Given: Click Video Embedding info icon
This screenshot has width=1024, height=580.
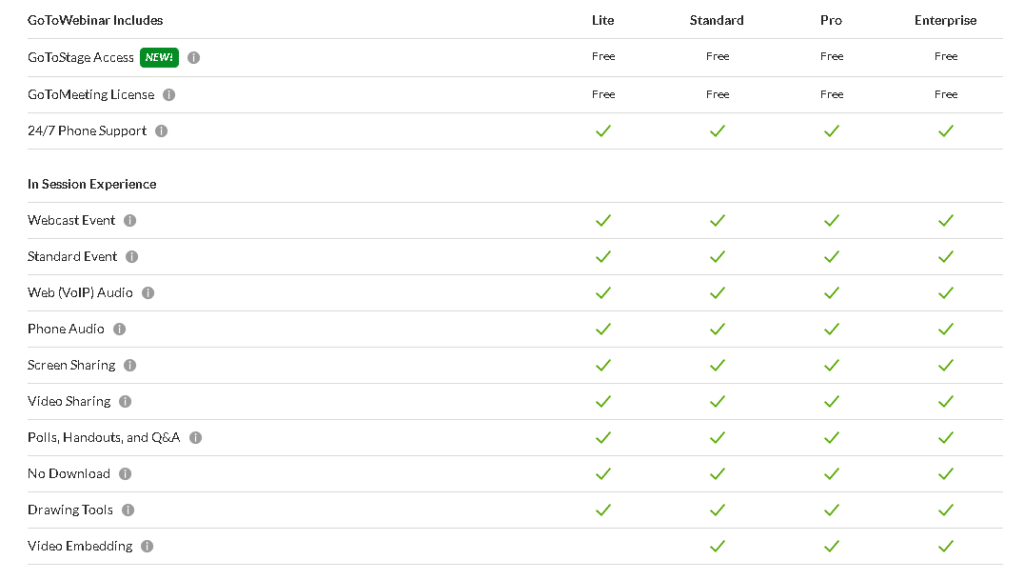Looking at the screenshot, I should [x=148, y=546].
